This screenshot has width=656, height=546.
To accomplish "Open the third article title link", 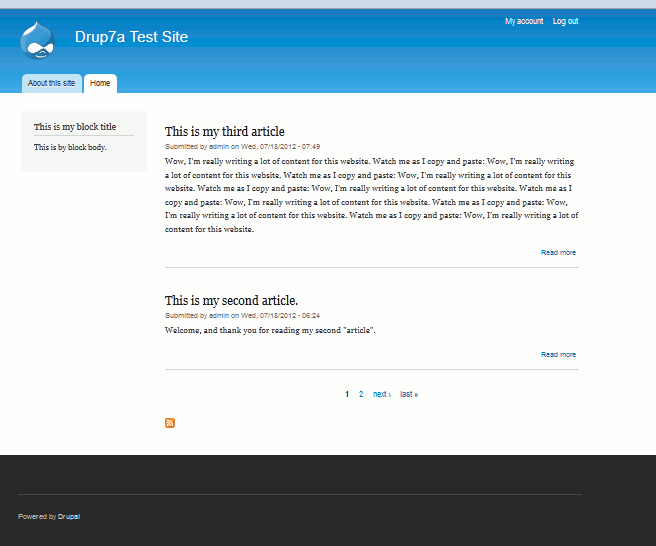I will [x=224, y=132].
